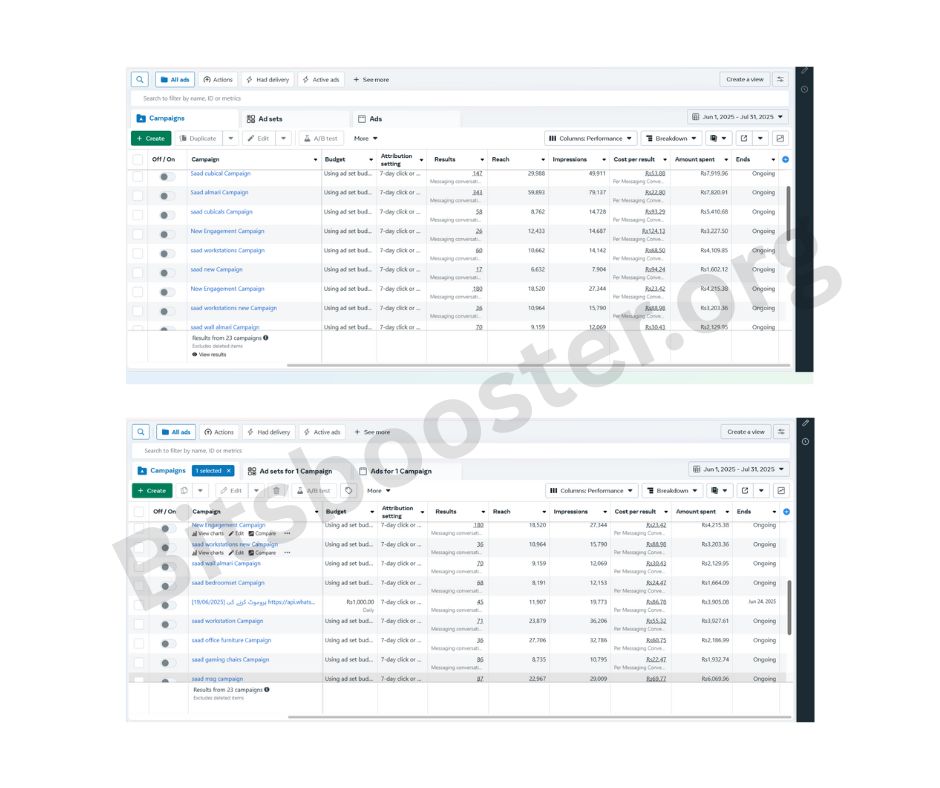Toggle the saad gaming chairs Campaign switch
The image size is (940, 788).
click(168, 663)
